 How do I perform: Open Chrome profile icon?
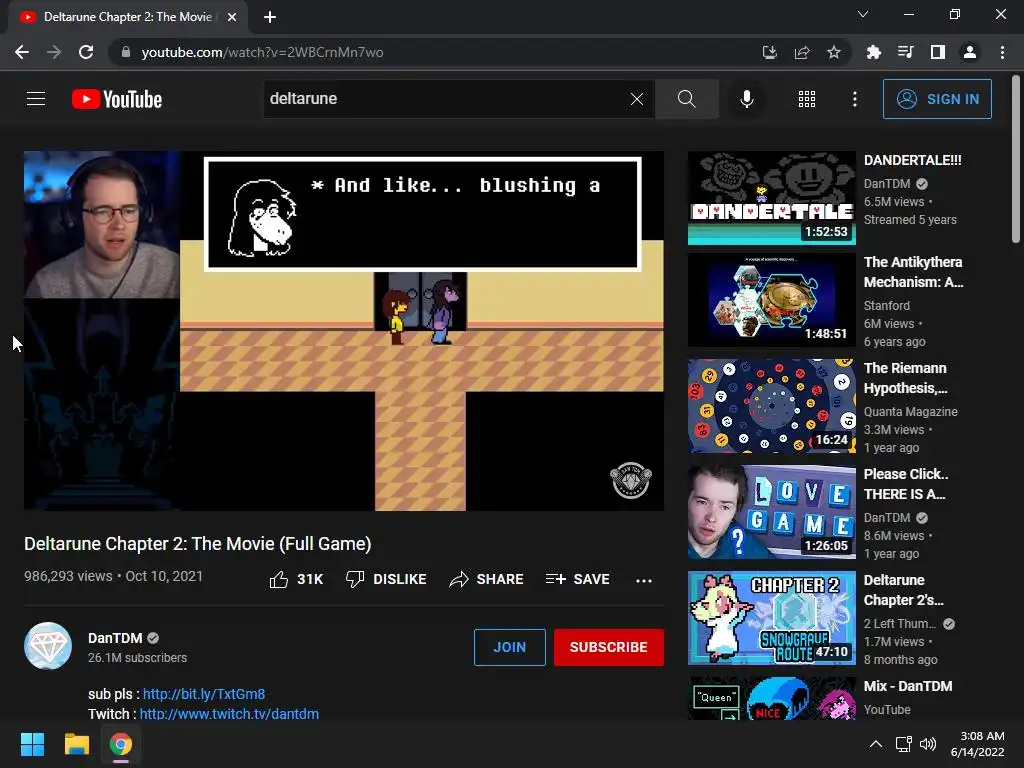click(970, 52)
